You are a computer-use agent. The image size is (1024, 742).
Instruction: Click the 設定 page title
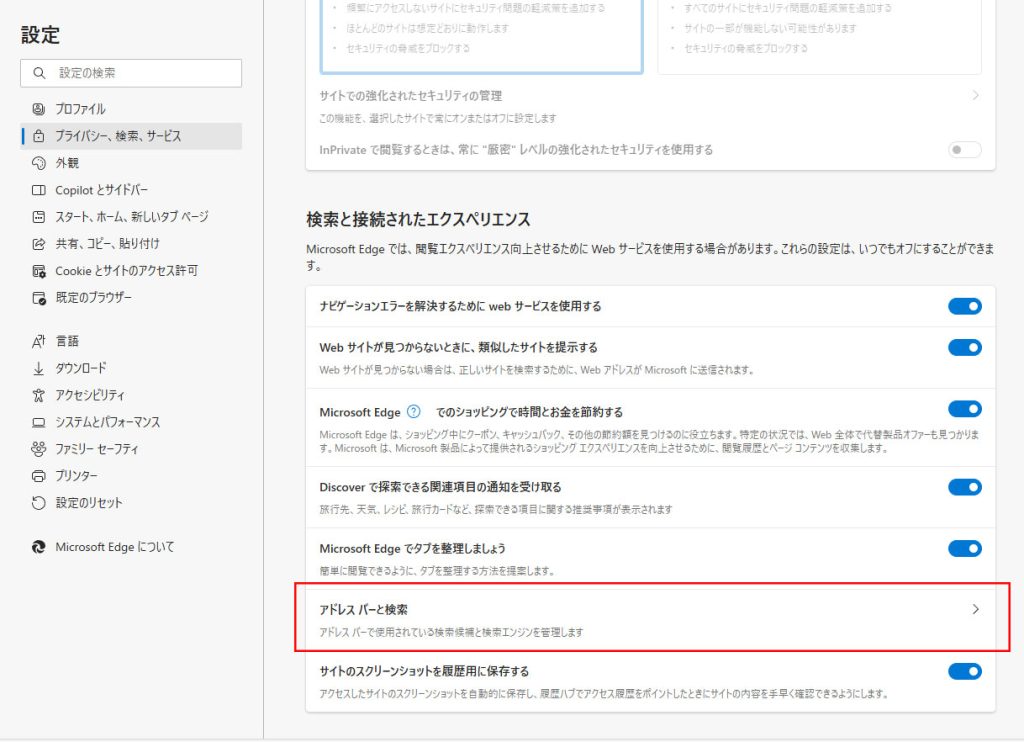(x=40, y=35)
